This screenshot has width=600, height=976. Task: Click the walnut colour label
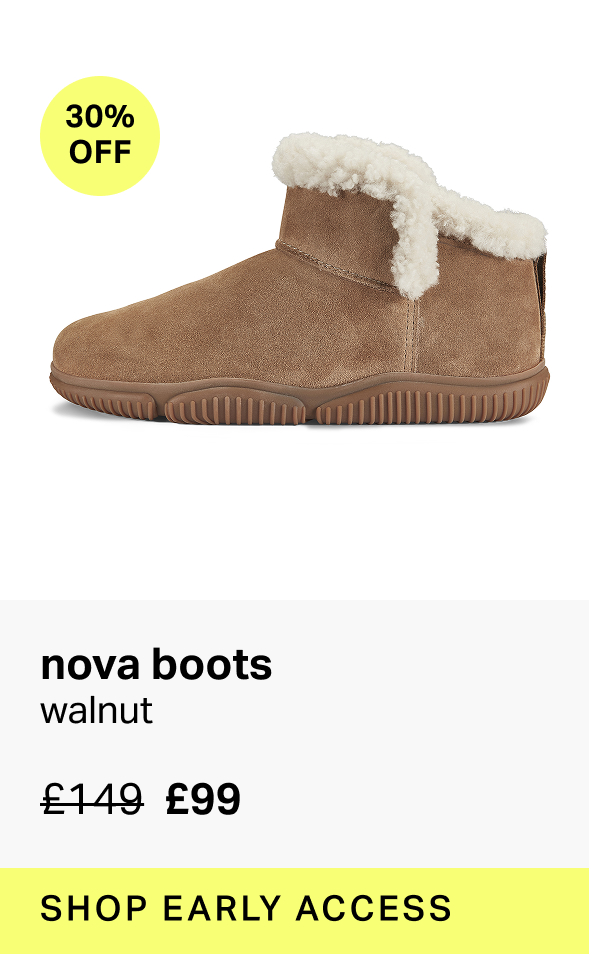tap(96, 710)
